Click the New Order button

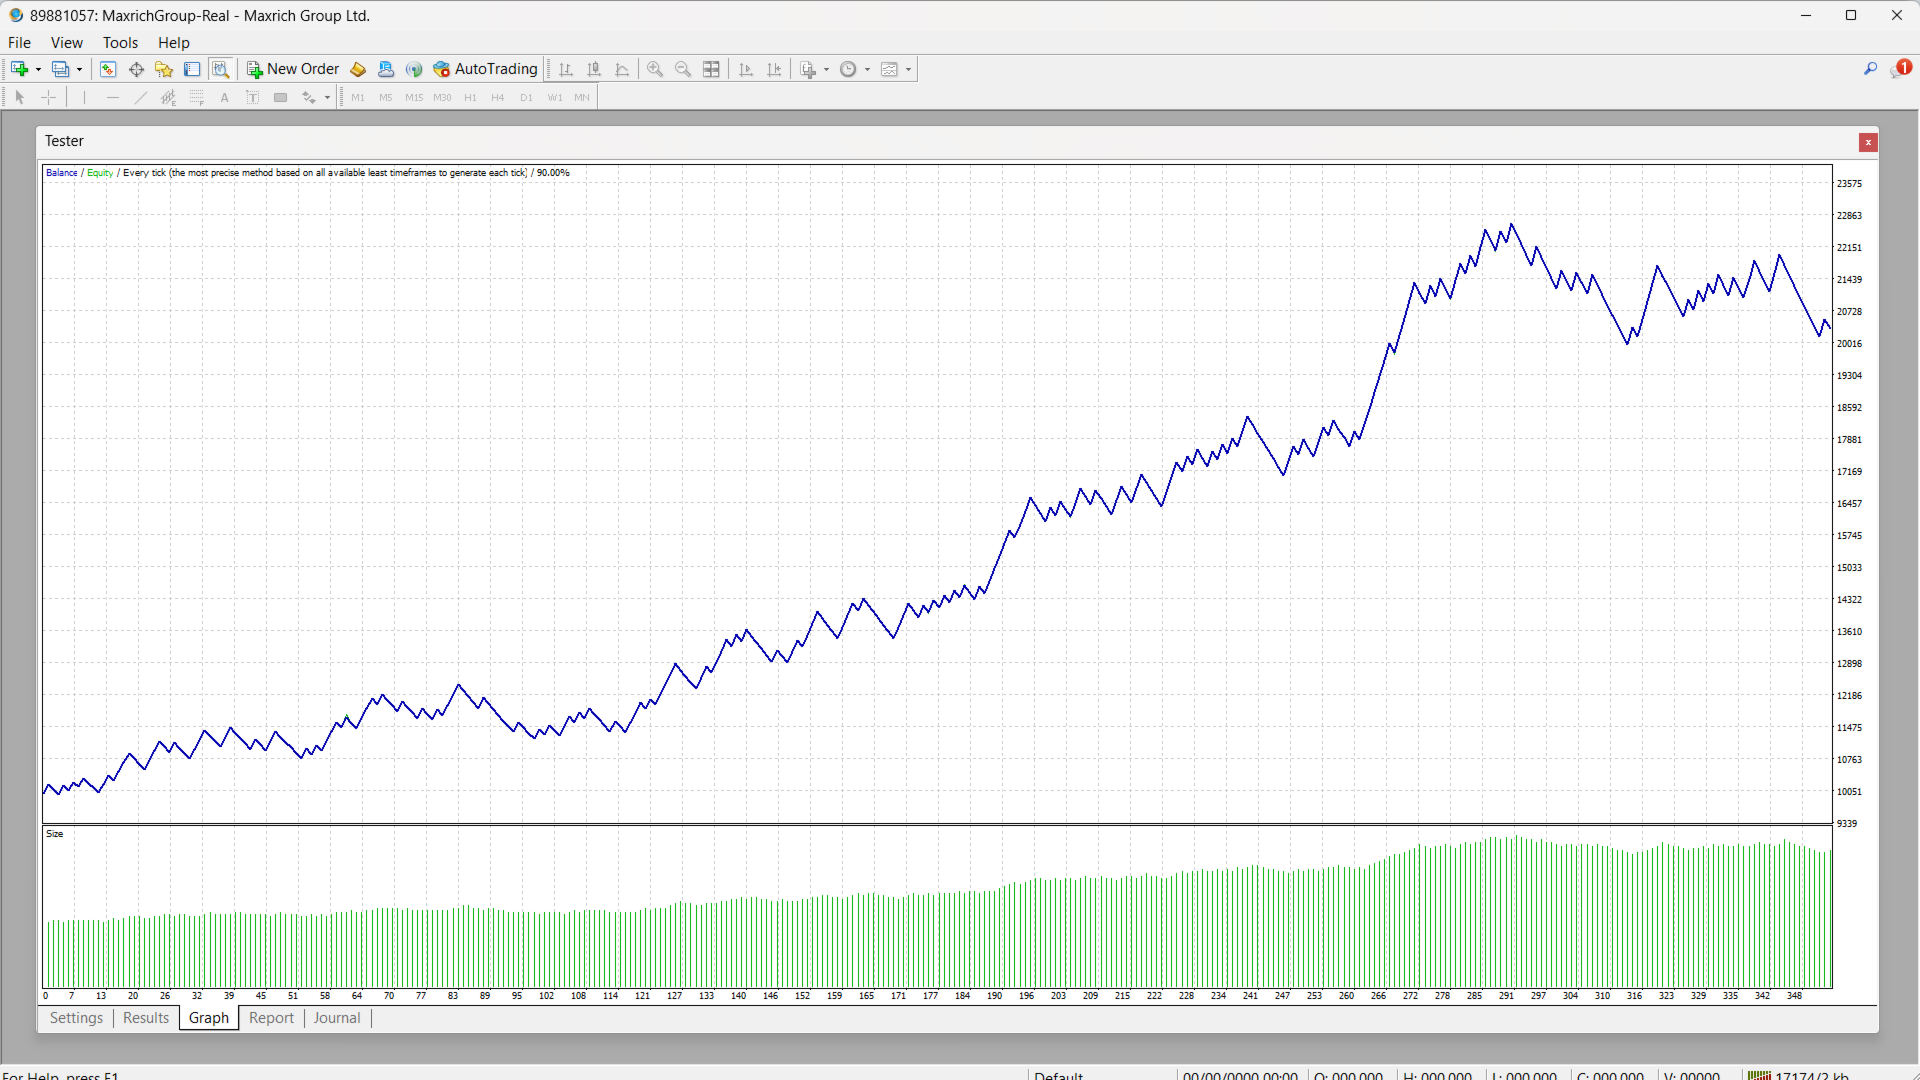click(x=293, y=69)
